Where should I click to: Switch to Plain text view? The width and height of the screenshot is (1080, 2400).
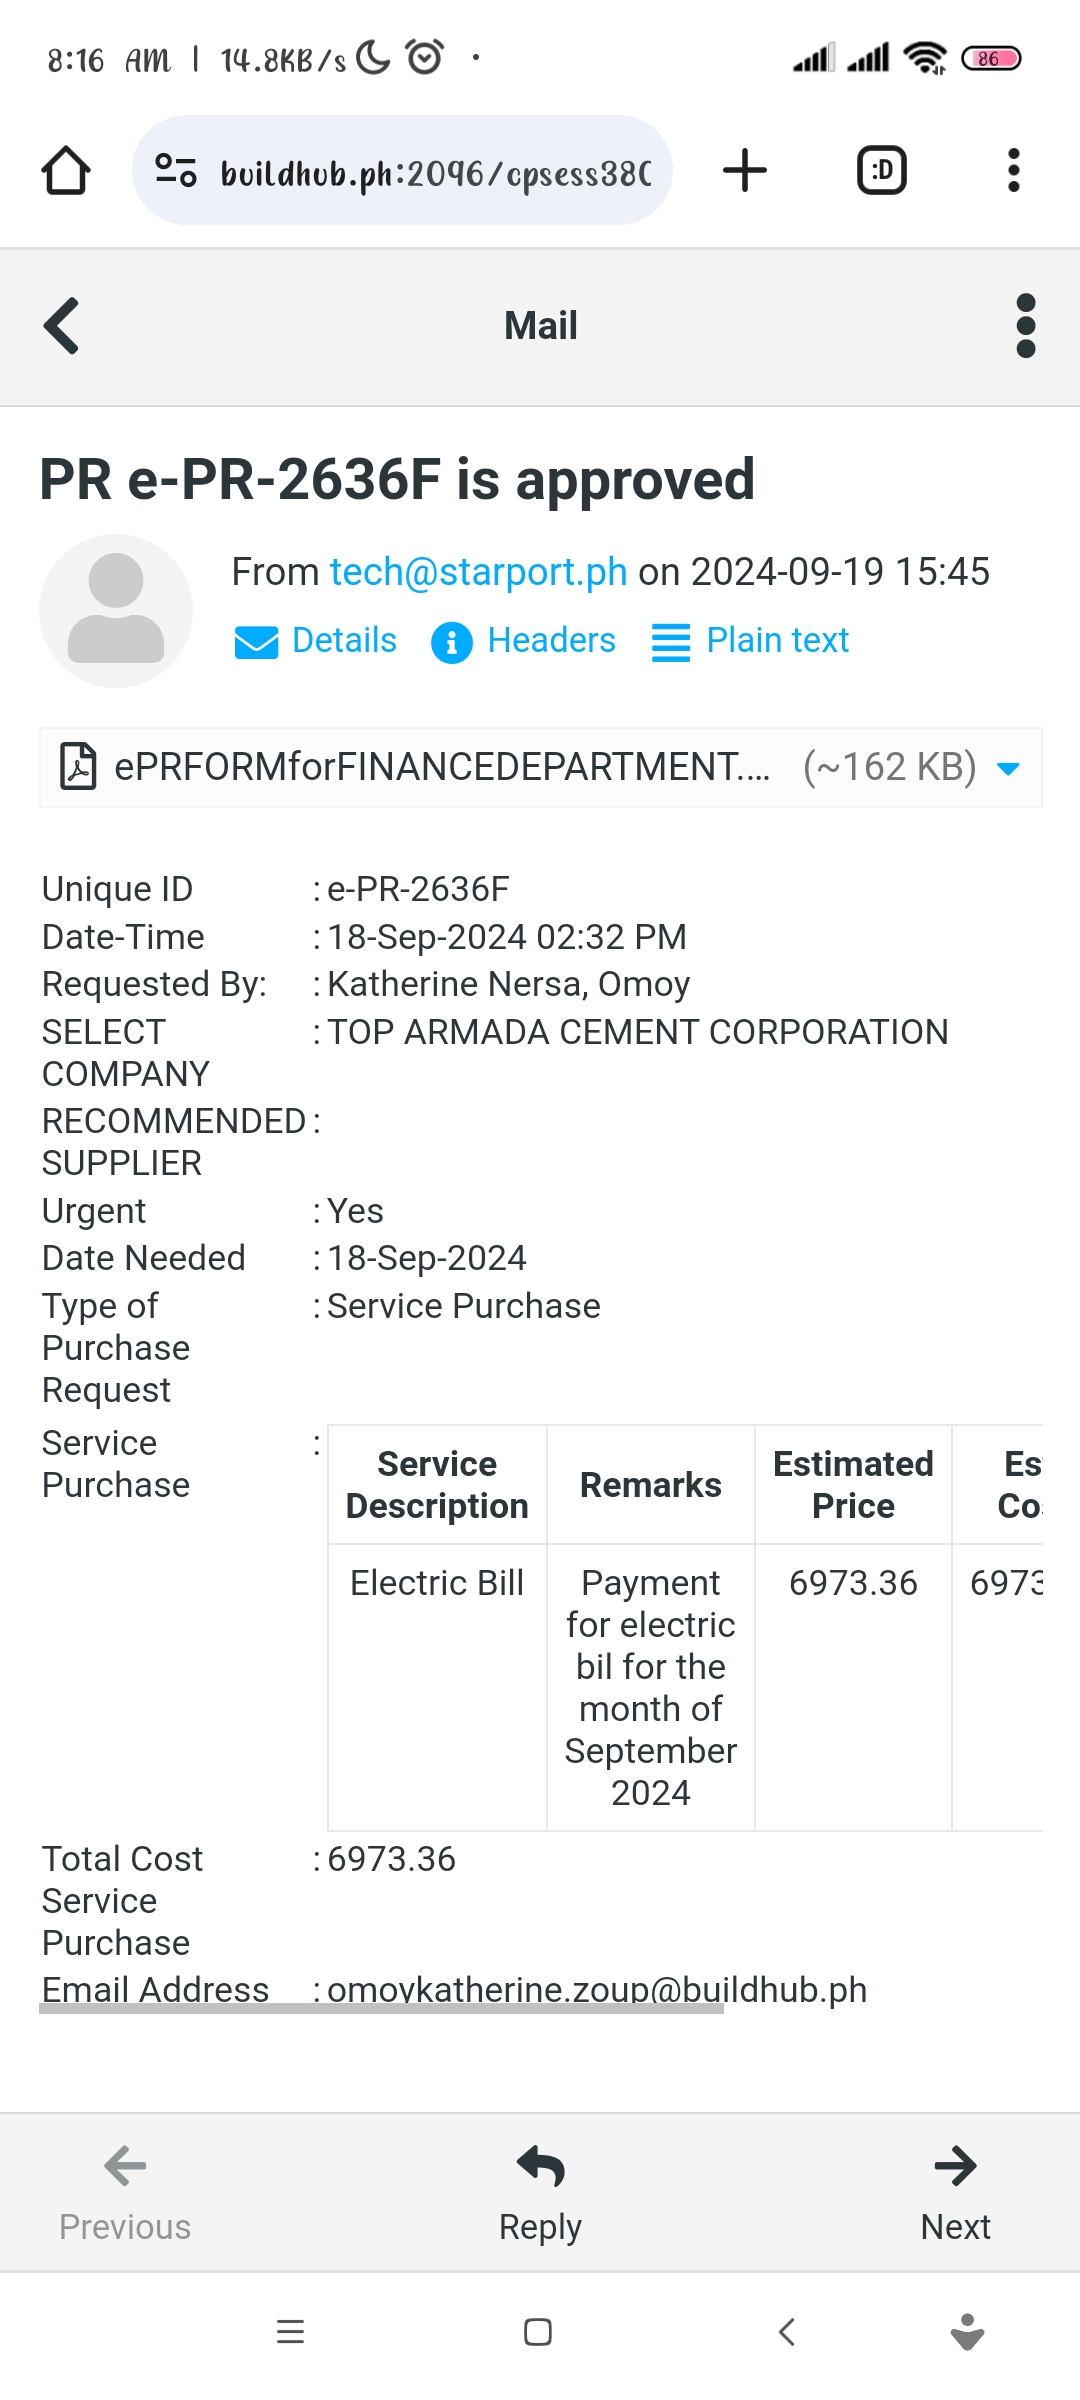pos(751,641)
